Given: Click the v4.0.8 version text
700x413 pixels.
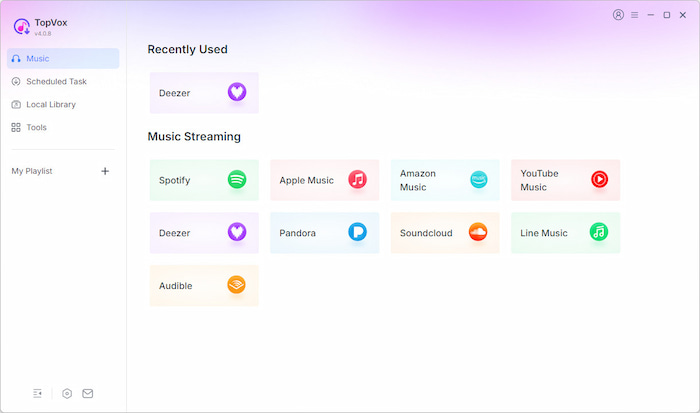Looking at the screenshot, I should 43,33.
